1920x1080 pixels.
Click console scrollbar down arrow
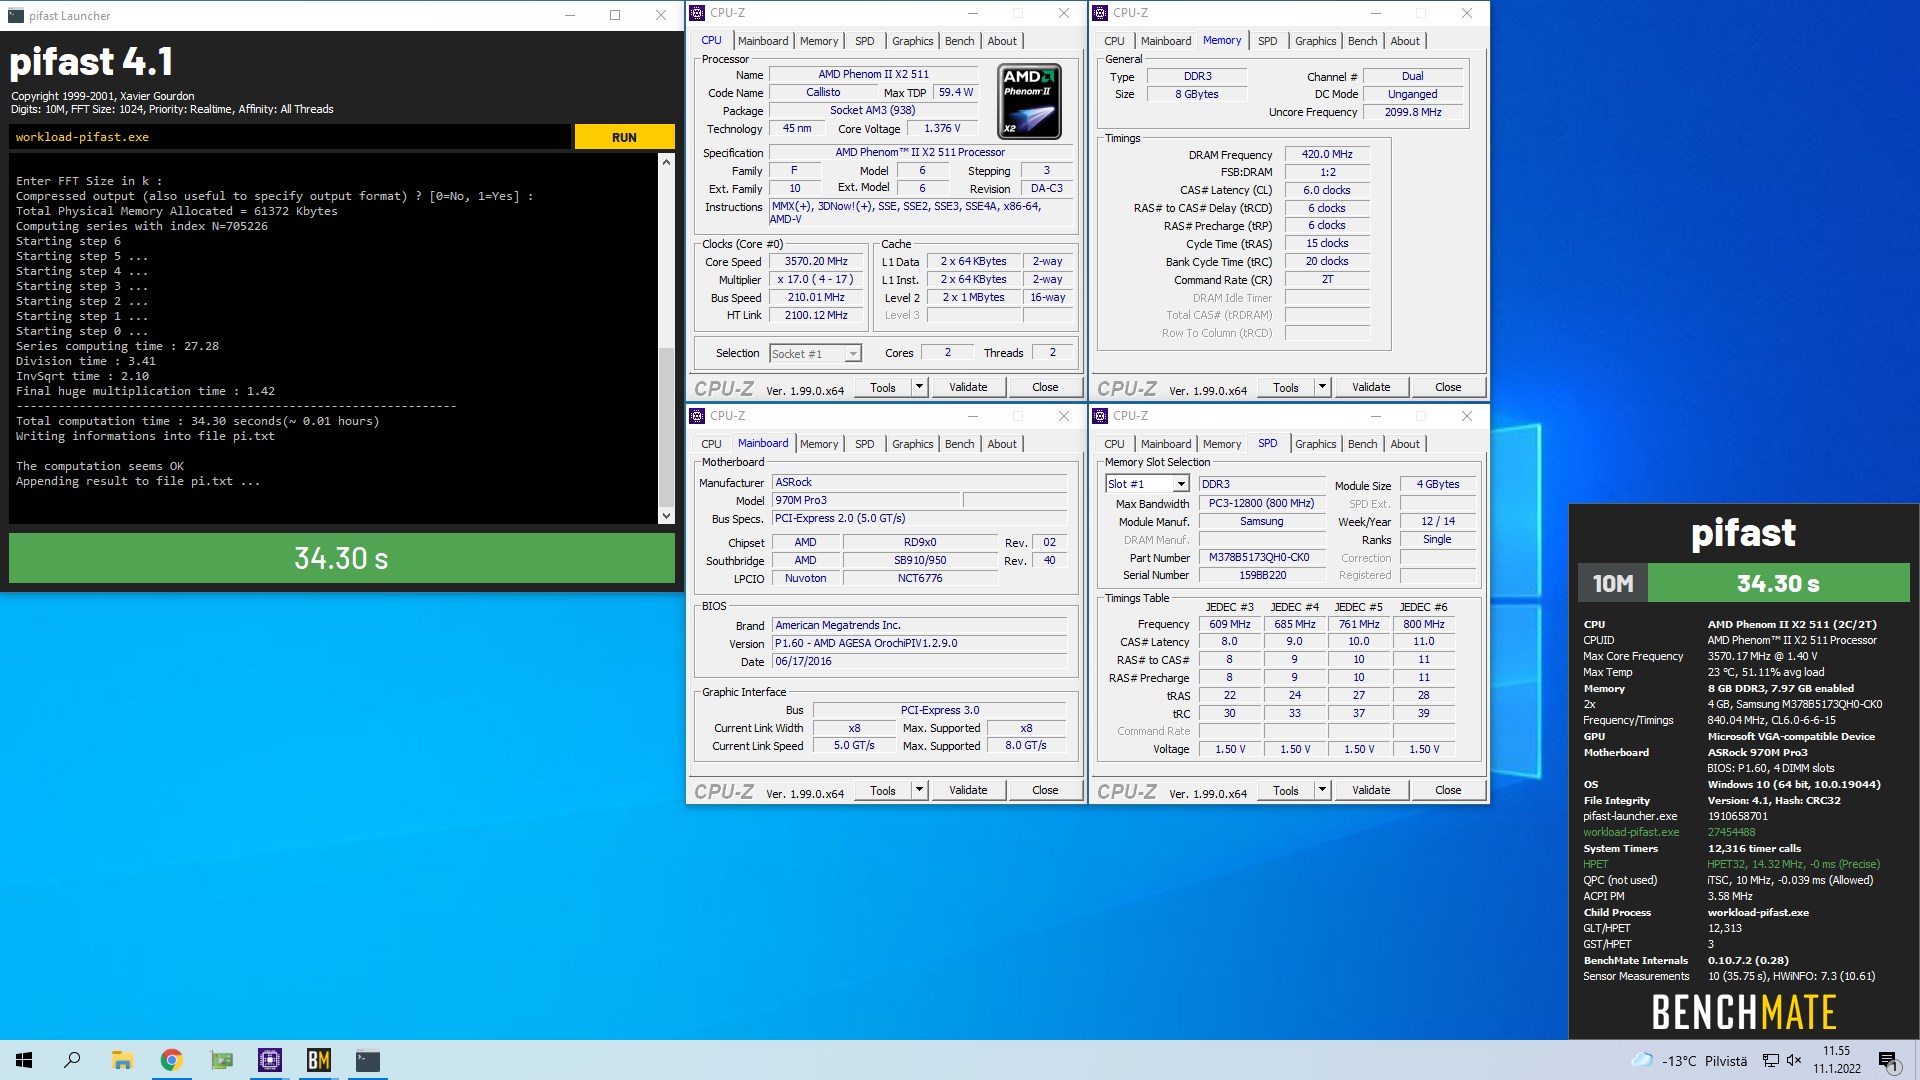(666, 516)
